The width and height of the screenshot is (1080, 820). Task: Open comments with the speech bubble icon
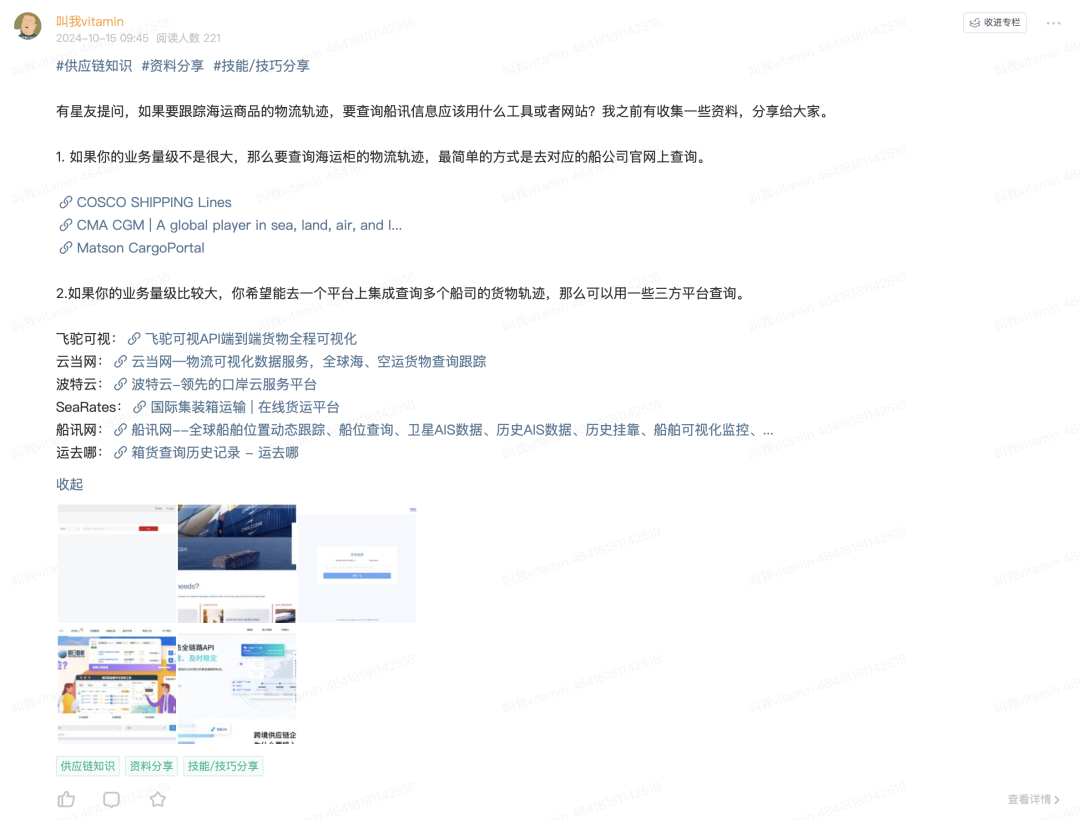pos(112,799)
